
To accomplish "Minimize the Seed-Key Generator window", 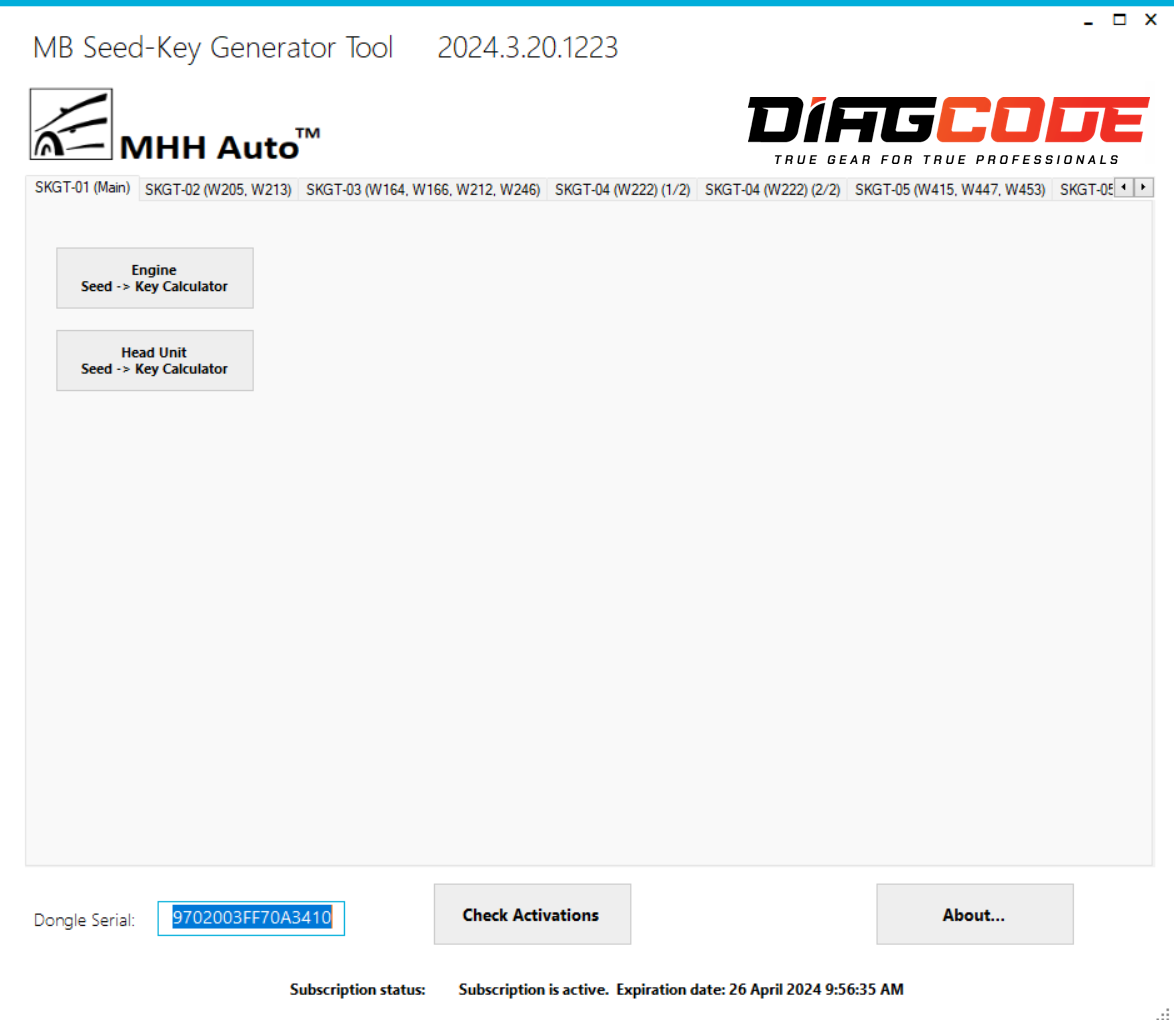I will click(1089, 21).
